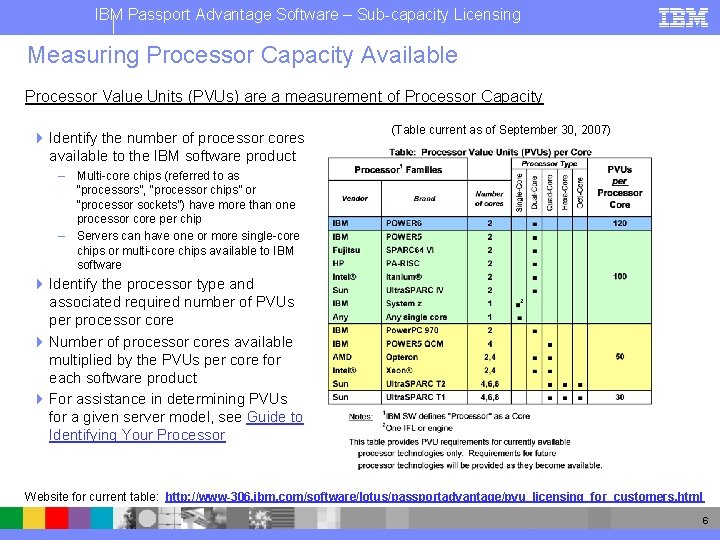Click the bullet arrow beside For assistance
This screenshot has height=540, width=720.
point(39,399)
